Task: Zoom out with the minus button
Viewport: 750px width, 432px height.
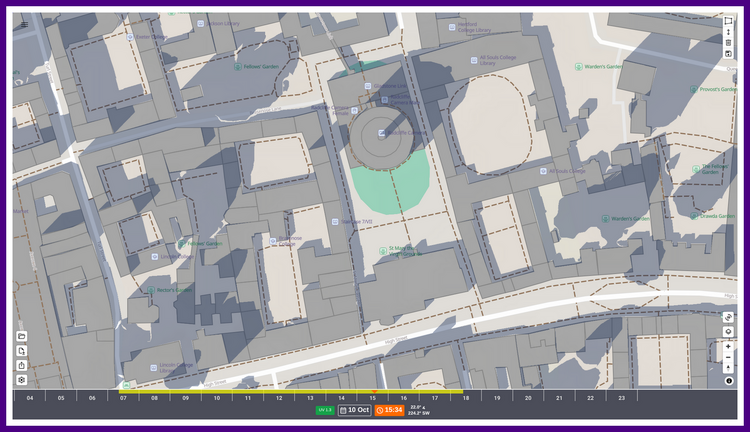Action: (x=728, y=357)
